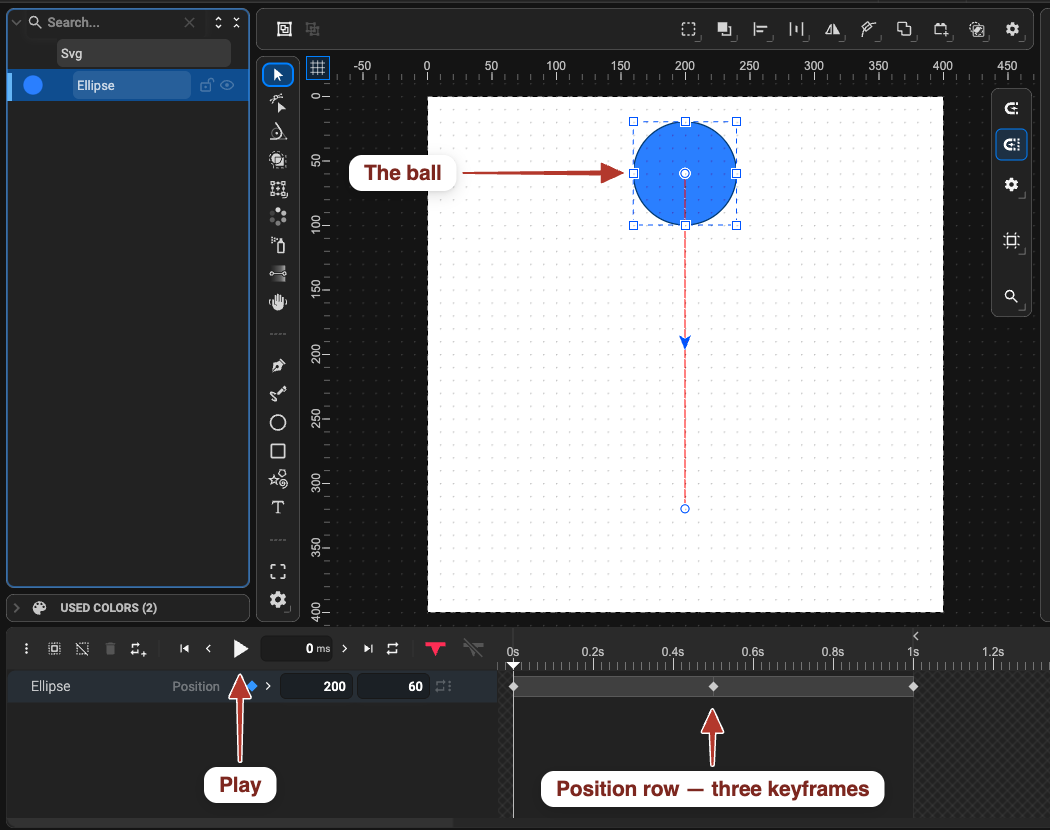Pick the Pen tool
Image resolution: width=1050 pixels, height=830 pixels.
click(278, 366)
